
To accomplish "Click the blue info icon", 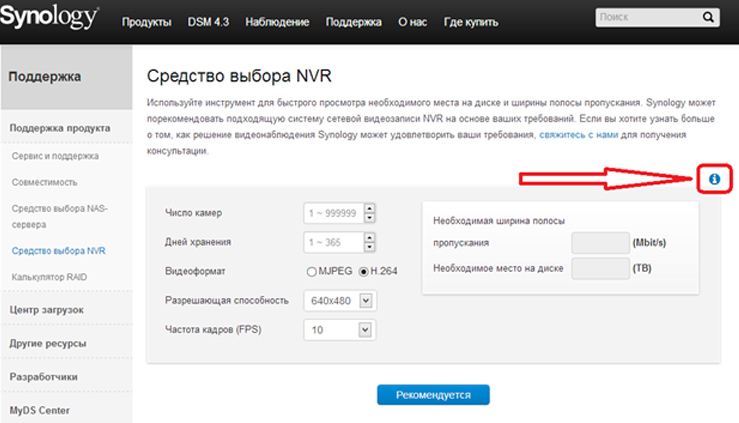I will point(714,179).
